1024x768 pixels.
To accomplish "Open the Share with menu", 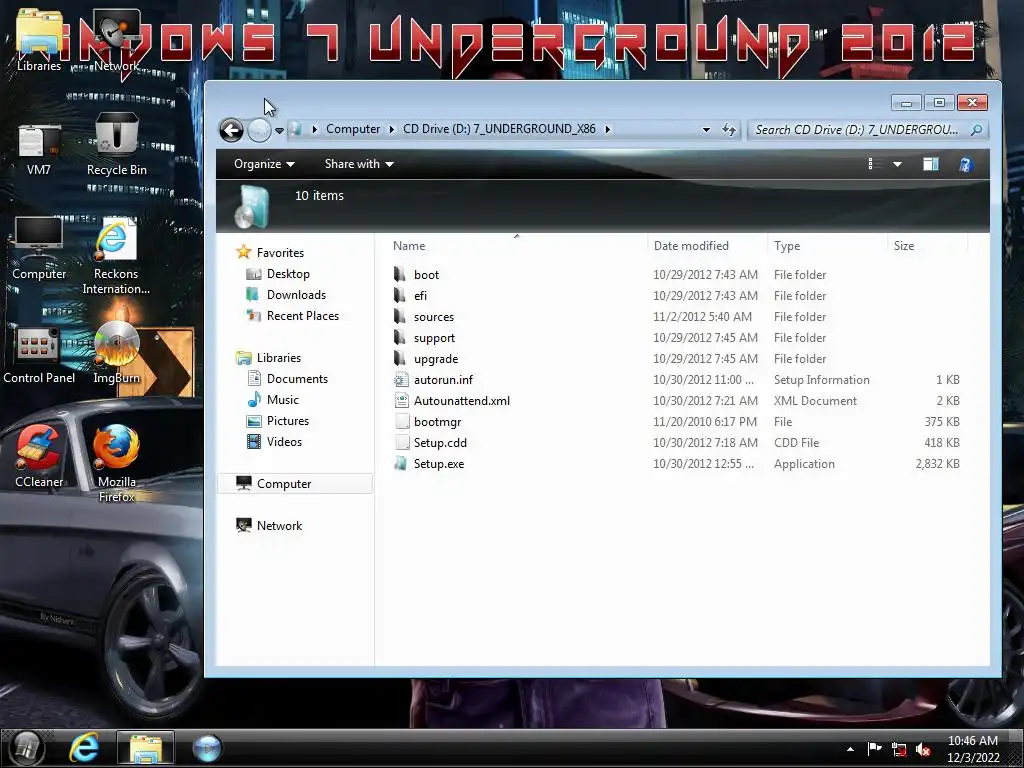I will tap(359, 164).
